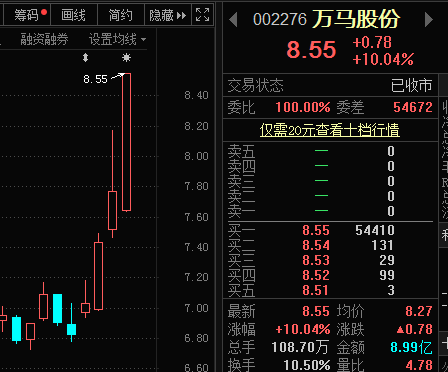Click the 金额 value 8.99亿
Viewport: 448px width, 372px height.
[x=411, y=347]
